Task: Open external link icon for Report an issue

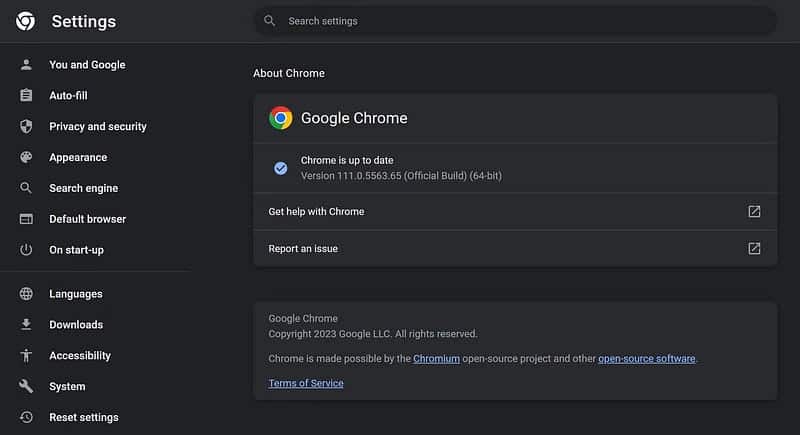Action: click(754, 249)
